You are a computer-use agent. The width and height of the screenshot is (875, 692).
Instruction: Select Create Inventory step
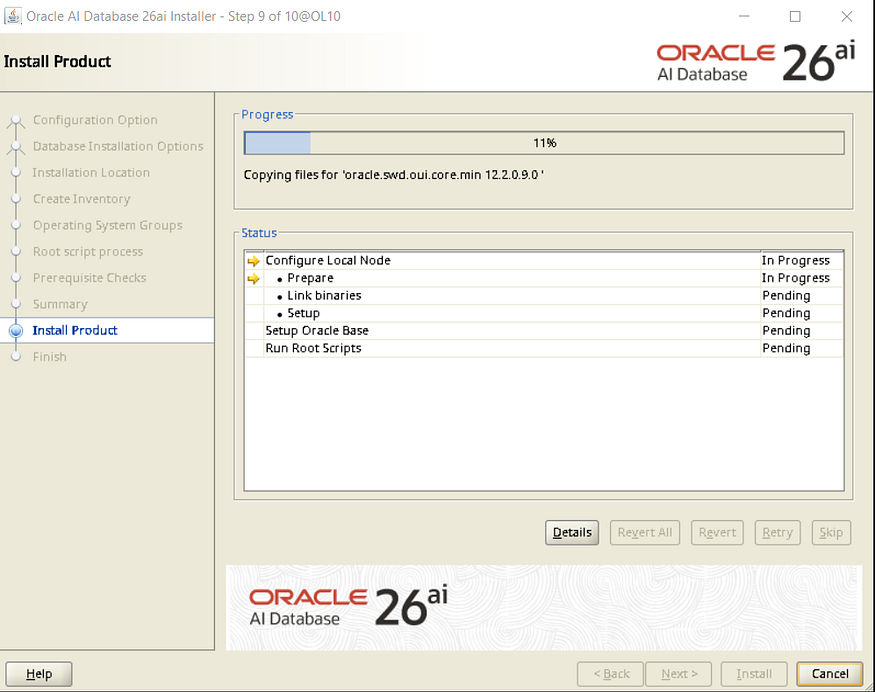pyautogui.click(x=81, y=199)
